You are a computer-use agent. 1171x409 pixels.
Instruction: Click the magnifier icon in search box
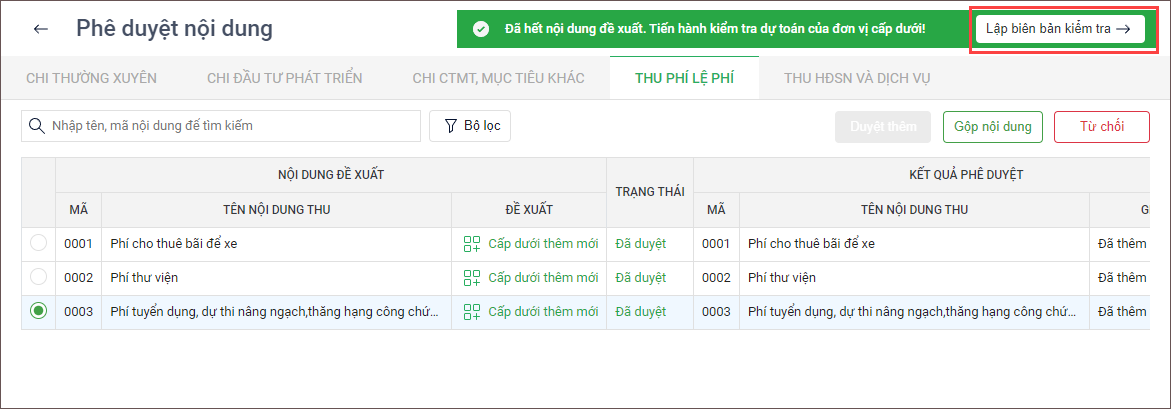coord(37,126)
